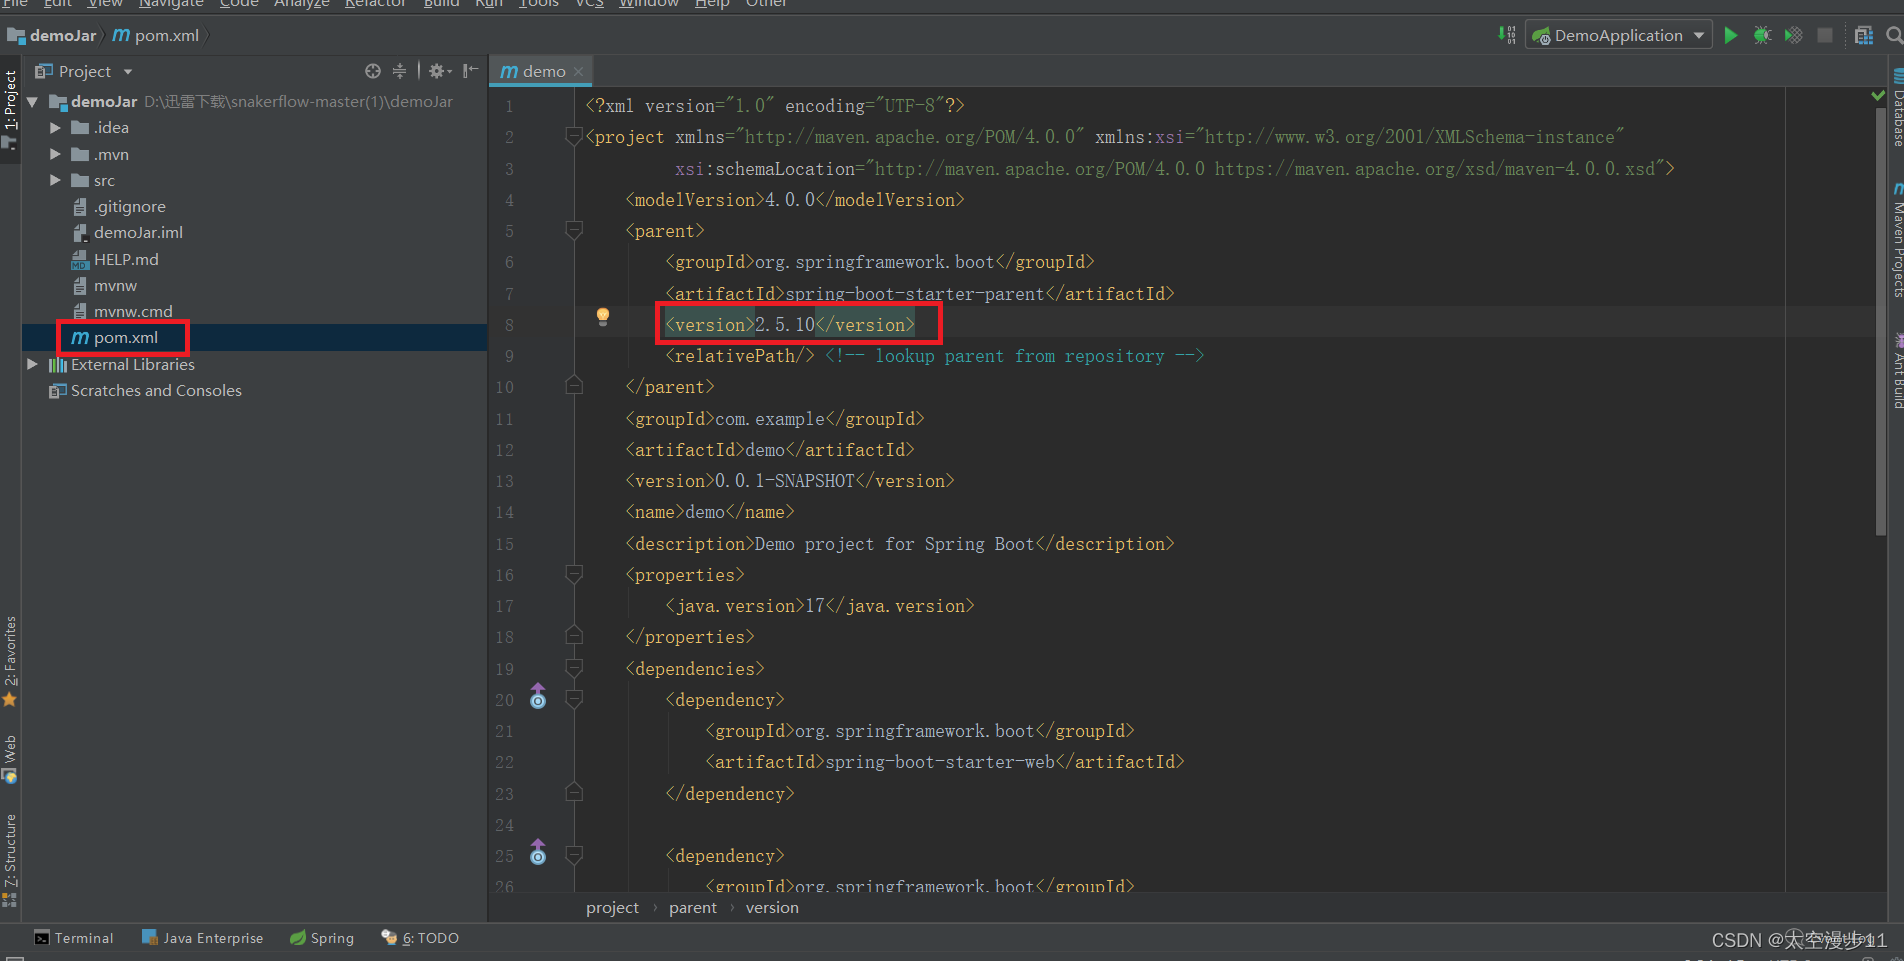Place cursor in 2.5.10 version text
Viewport: 1904px width, 961px height.
[785, 324]
